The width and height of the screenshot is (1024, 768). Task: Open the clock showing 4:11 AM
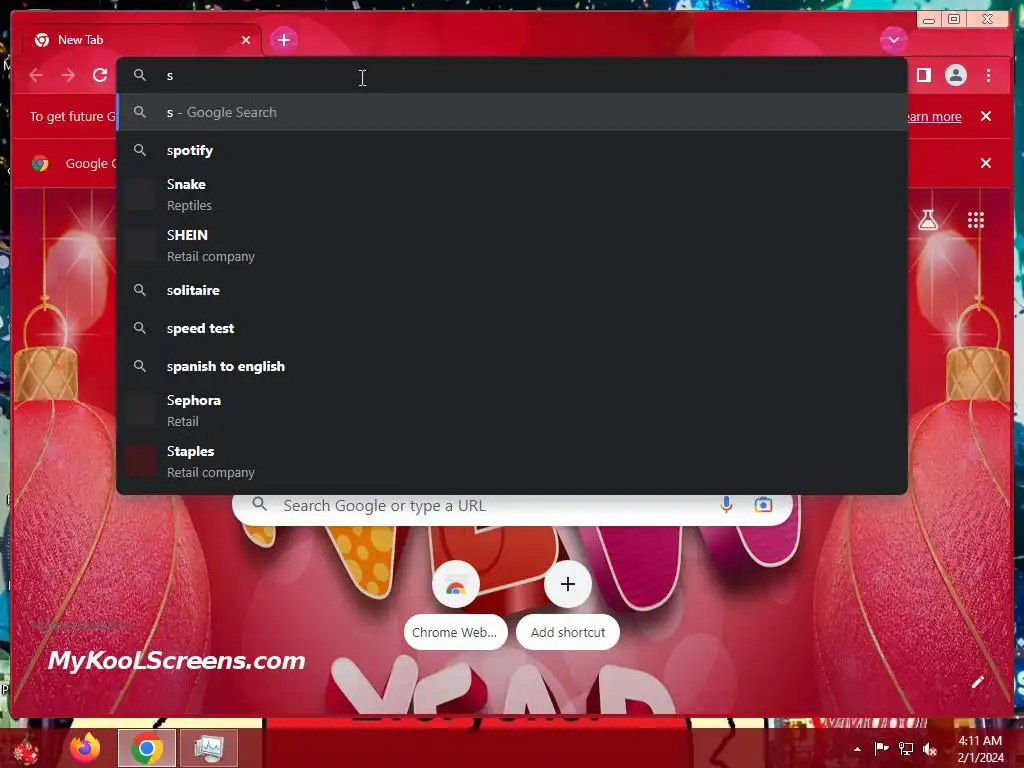980,749
